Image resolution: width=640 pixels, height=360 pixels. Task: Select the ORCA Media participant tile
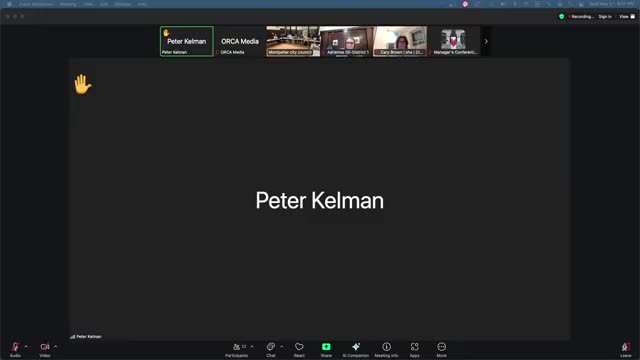coord(240,41)
